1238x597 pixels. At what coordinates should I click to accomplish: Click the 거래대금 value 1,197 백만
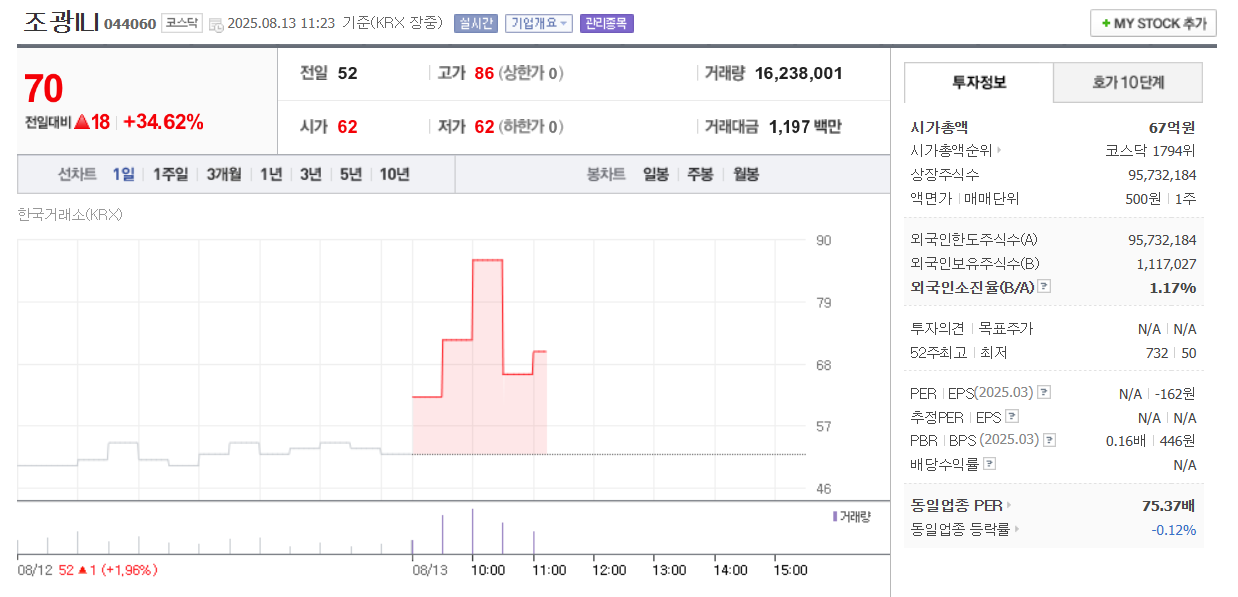[805, 126]
